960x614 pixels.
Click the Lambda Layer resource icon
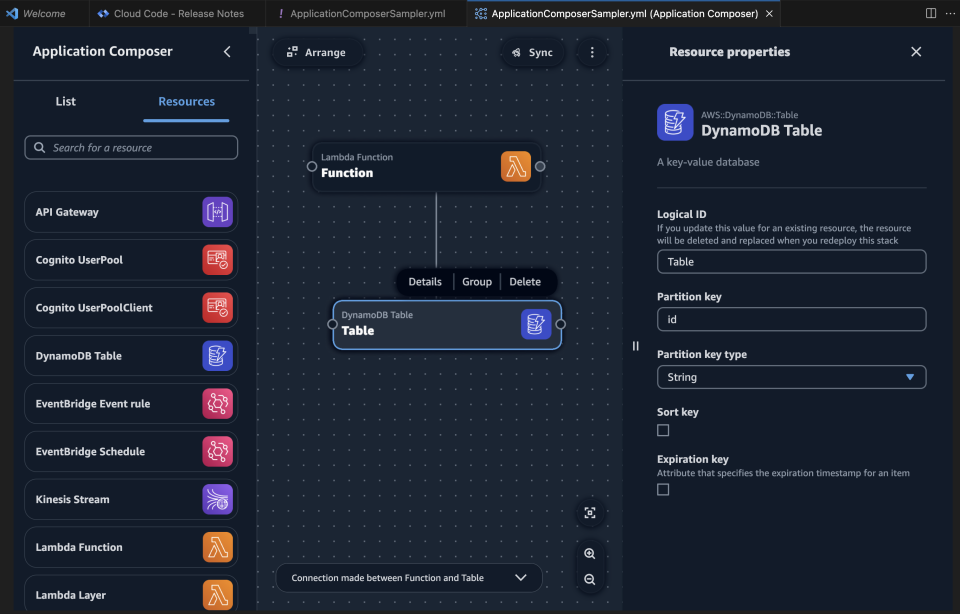pyautogui.click(x=215, y=594)
